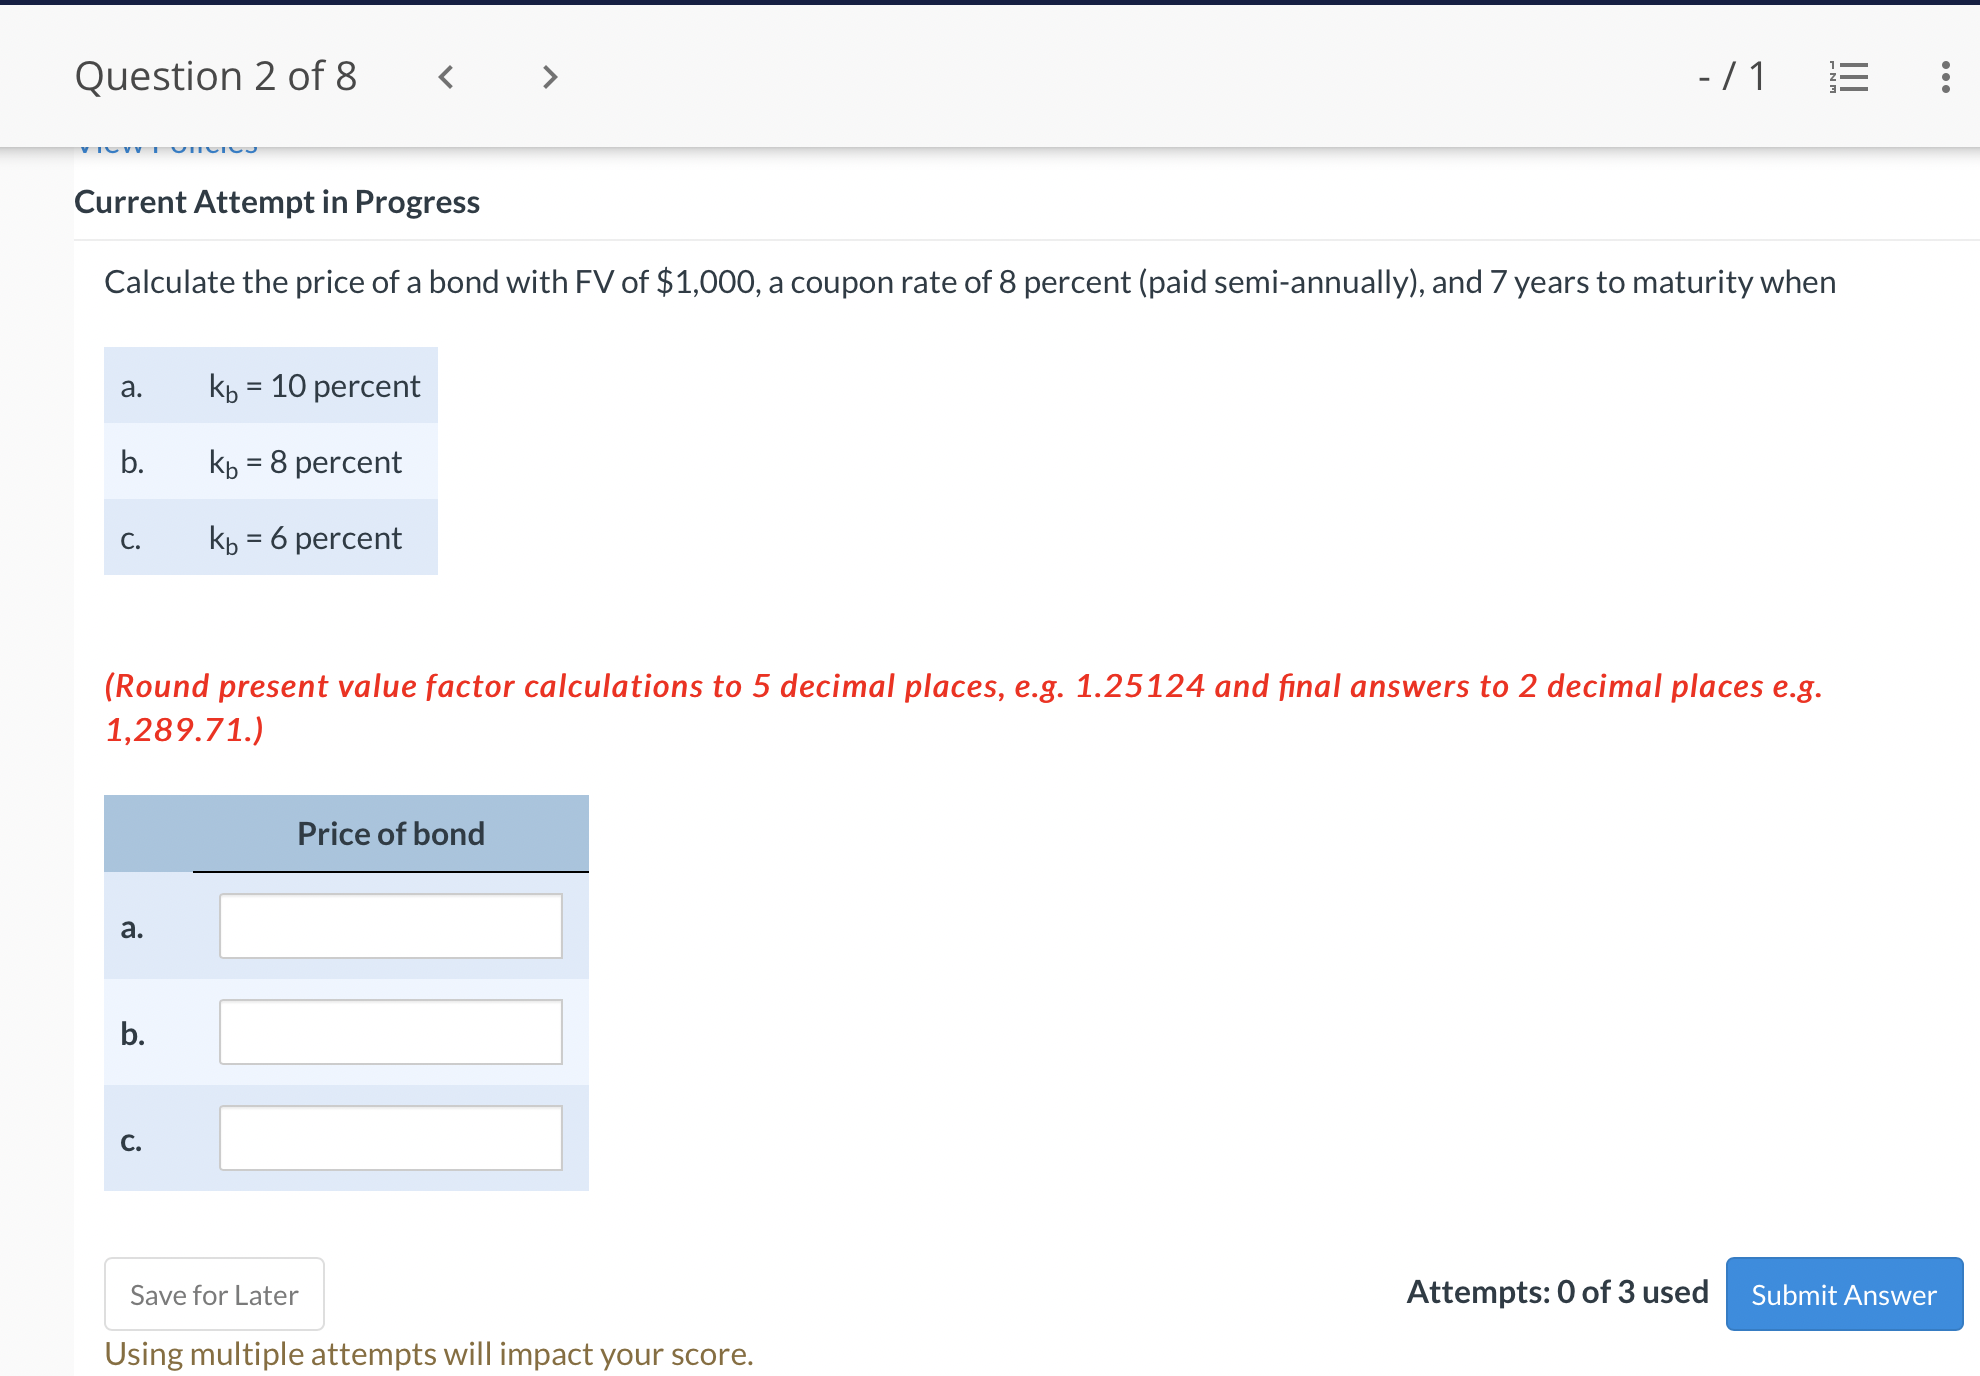The height and width of the screenshot is (1376, 1980).
Task: Click the "Price of bond" column header
Action: tap(391, 833)
